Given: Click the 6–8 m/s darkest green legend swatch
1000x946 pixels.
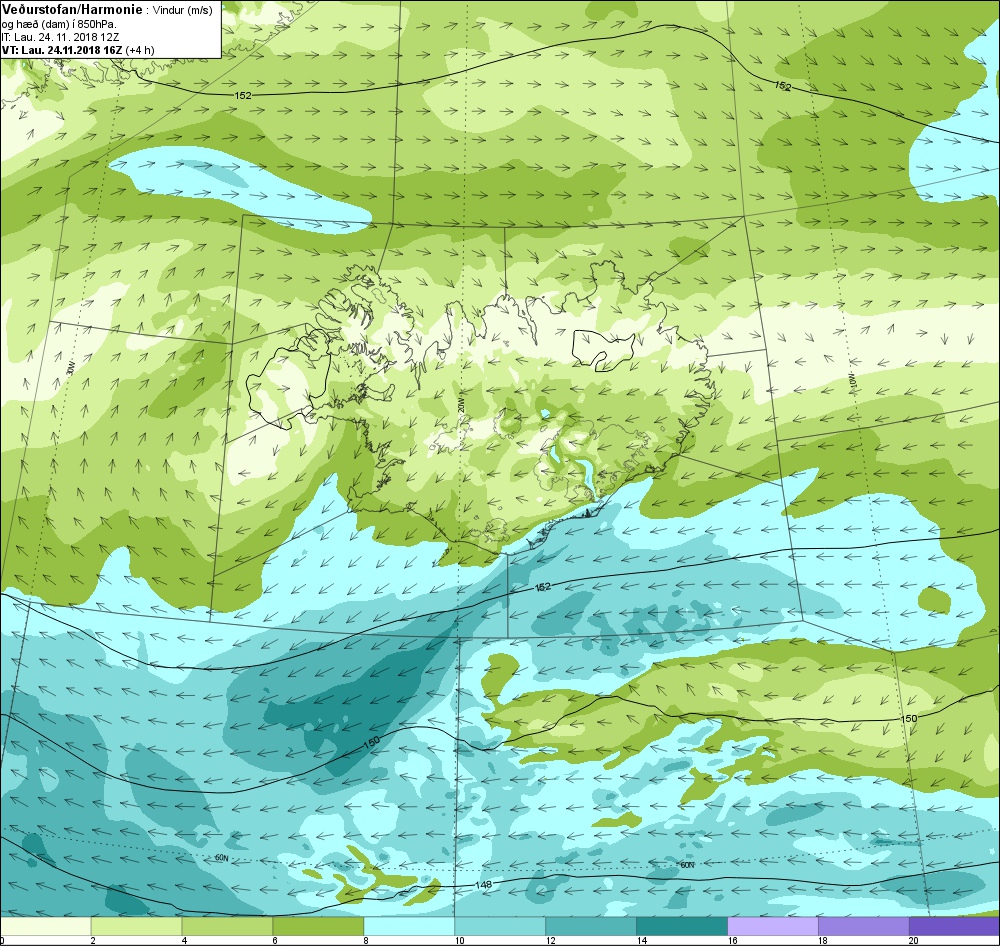Looking at the screenshot, I should point(318,926).
